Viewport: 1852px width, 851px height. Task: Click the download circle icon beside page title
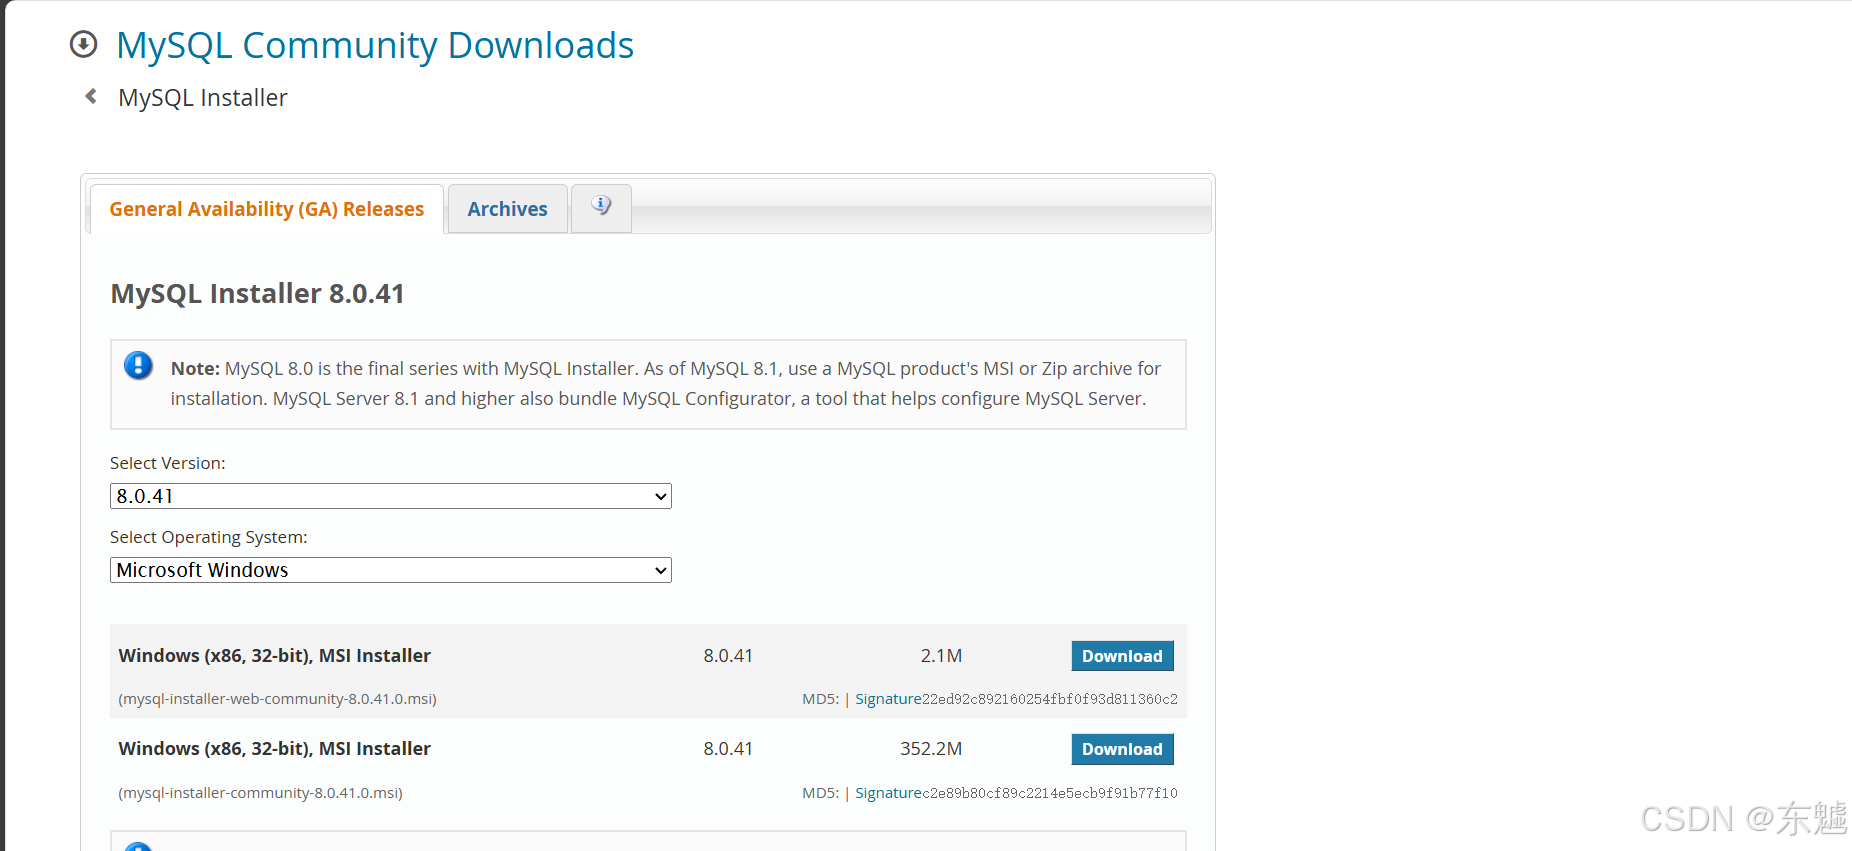(83, 45)
